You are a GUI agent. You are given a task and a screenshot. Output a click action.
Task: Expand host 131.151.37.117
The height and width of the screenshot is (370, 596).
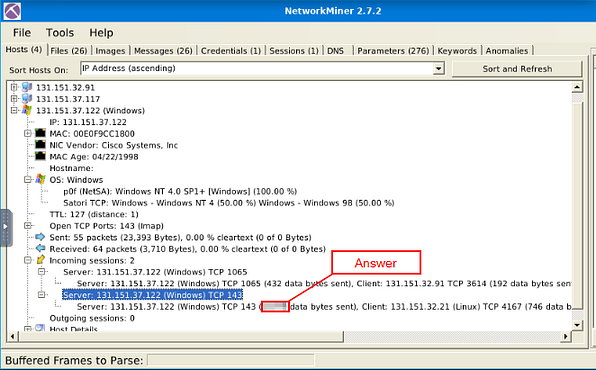point(14,99)
